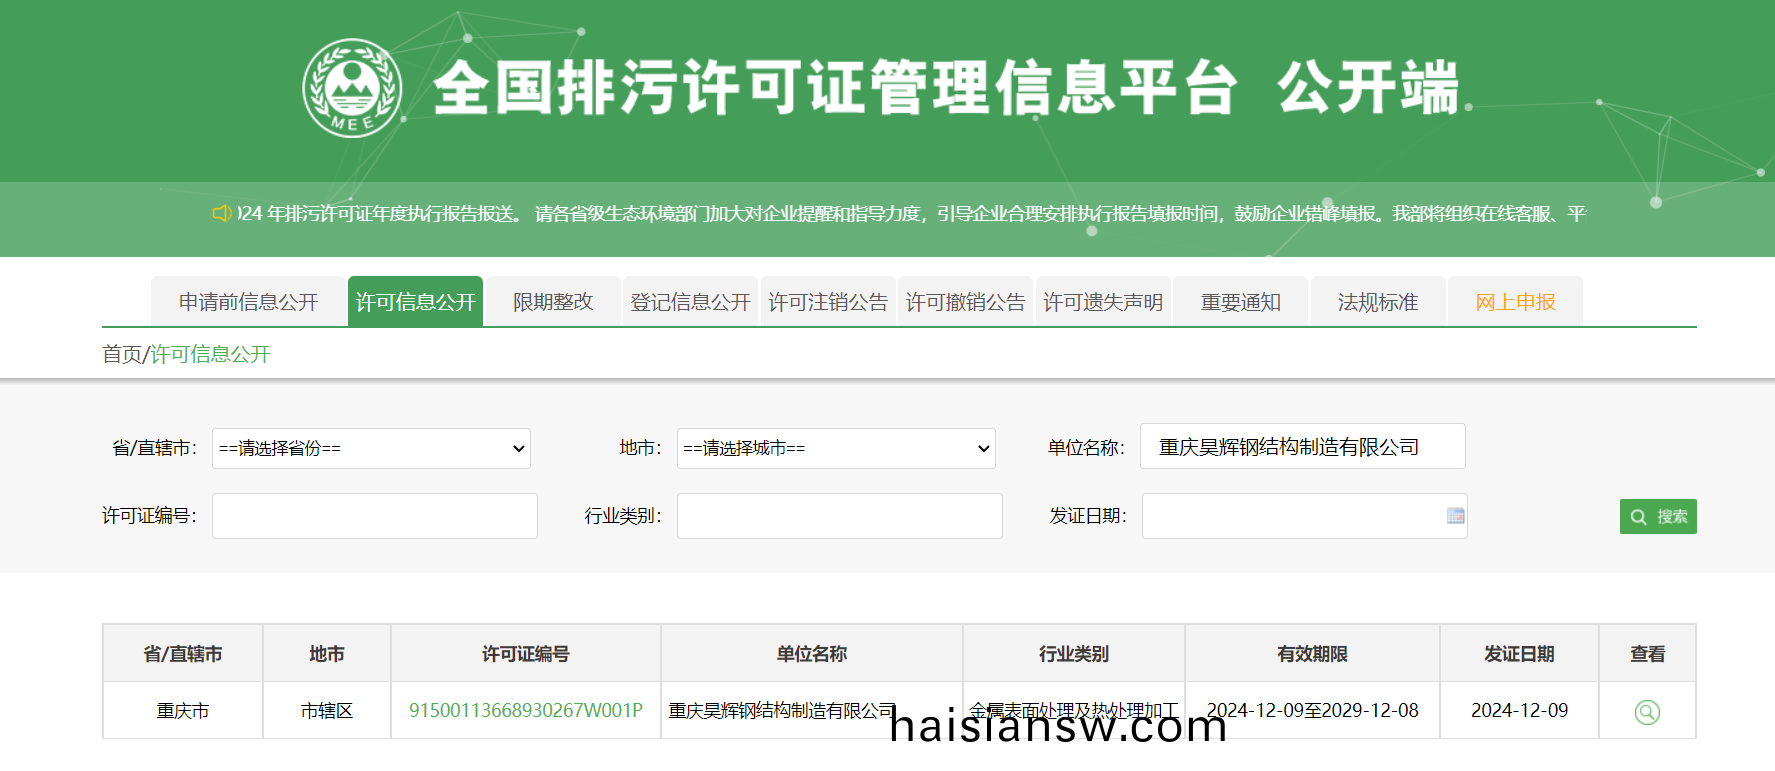Image resolution: width=1775 pixels, height=771 pixels.
Task: Open permit number 91500113668930267W001P link
Action: pyautogui.click(x=525, y=711)
